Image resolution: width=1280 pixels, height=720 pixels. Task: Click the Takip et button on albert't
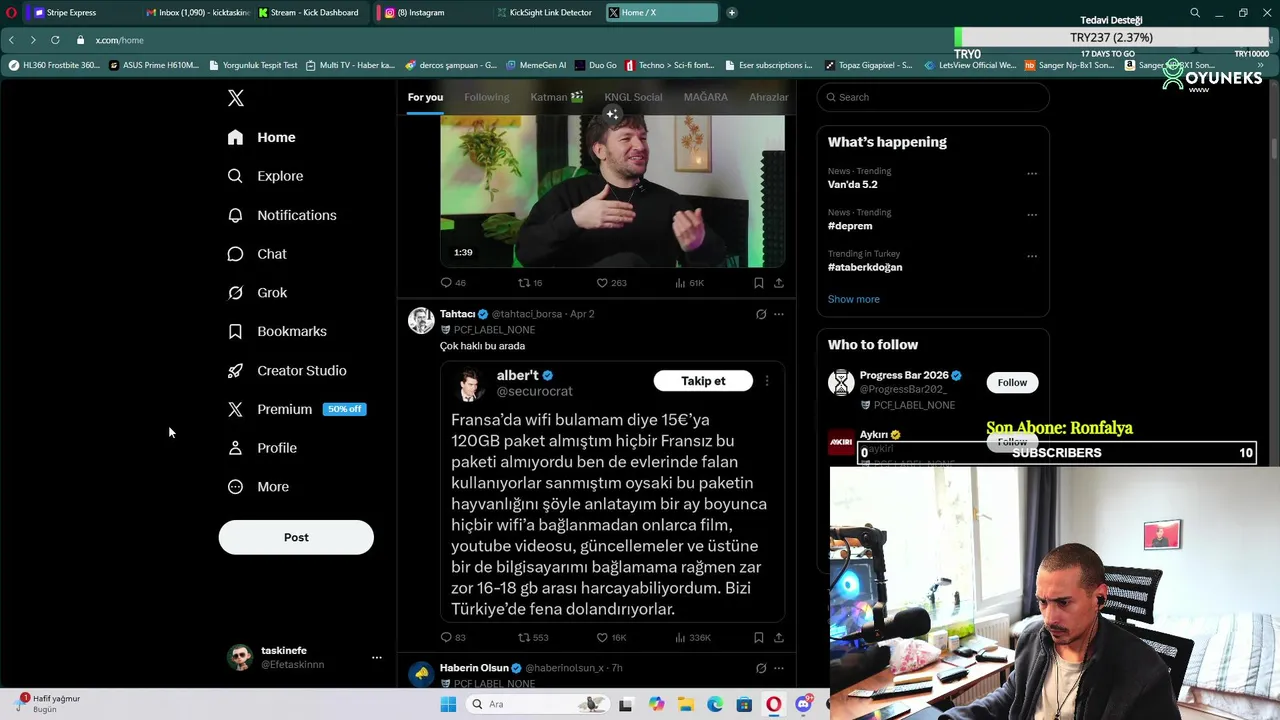(703, 381)
